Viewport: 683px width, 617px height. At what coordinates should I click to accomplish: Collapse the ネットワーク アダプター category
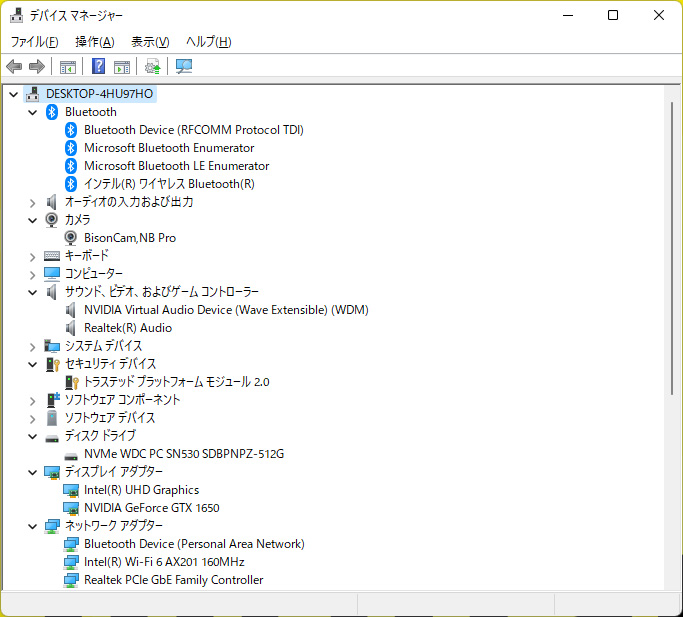click(33, 526)
